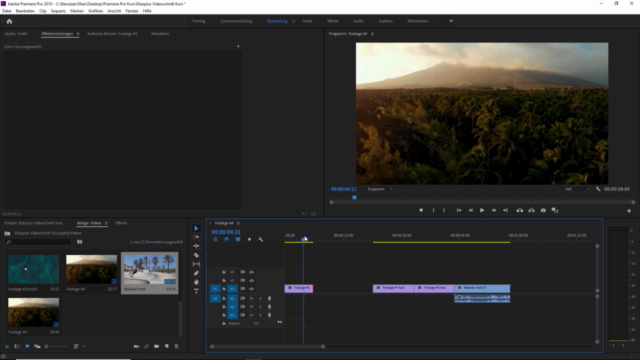Image resolution: width=640 pixels, height=360 pixels.
Task: Open Effekteinstellungen panel menu
Action: pos(78,34)
